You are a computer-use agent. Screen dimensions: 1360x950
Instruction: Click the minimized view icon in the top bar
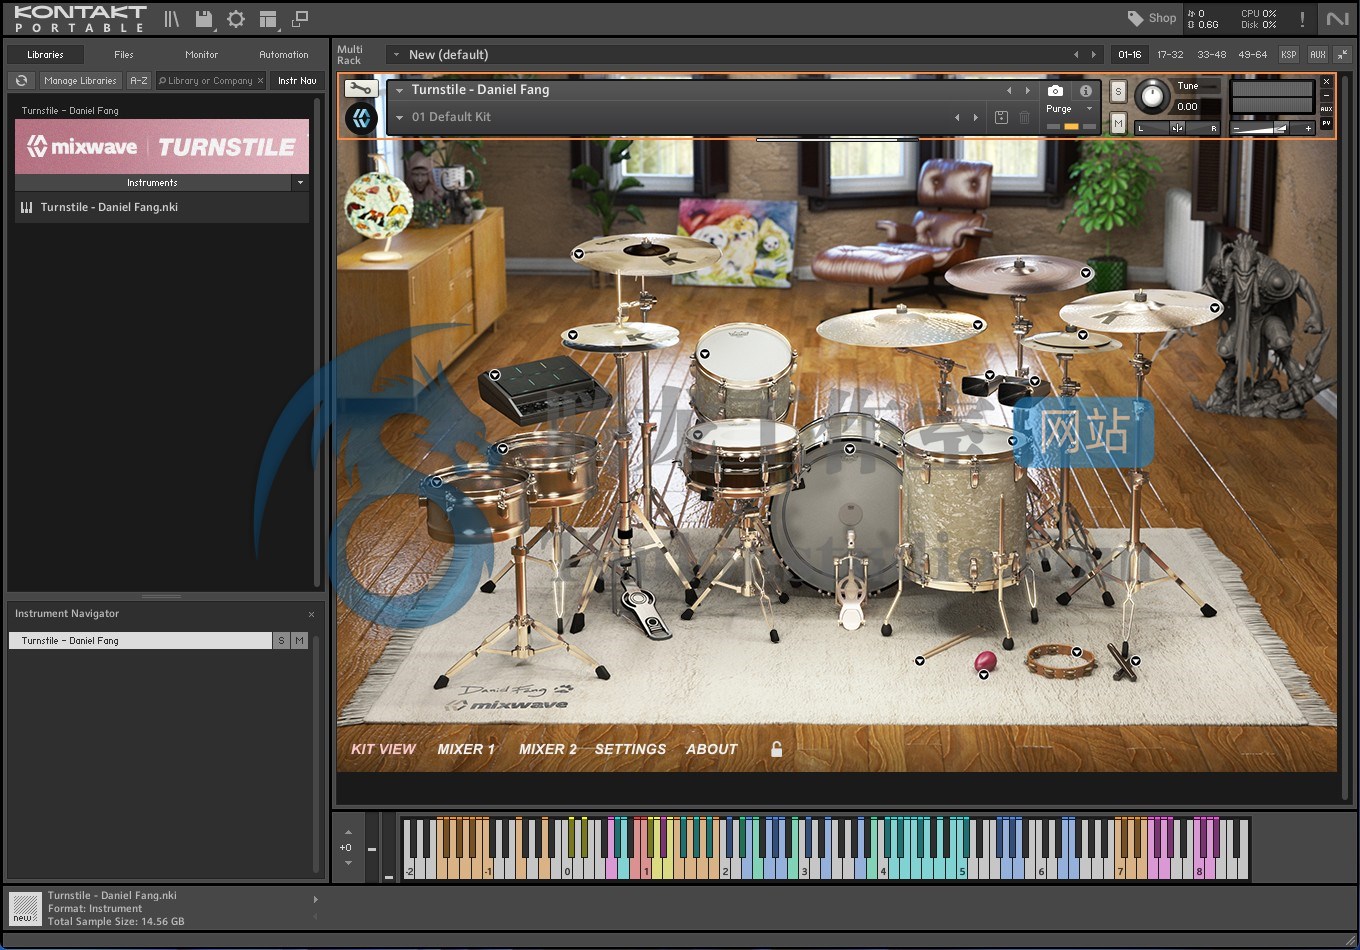coord(299,19)
